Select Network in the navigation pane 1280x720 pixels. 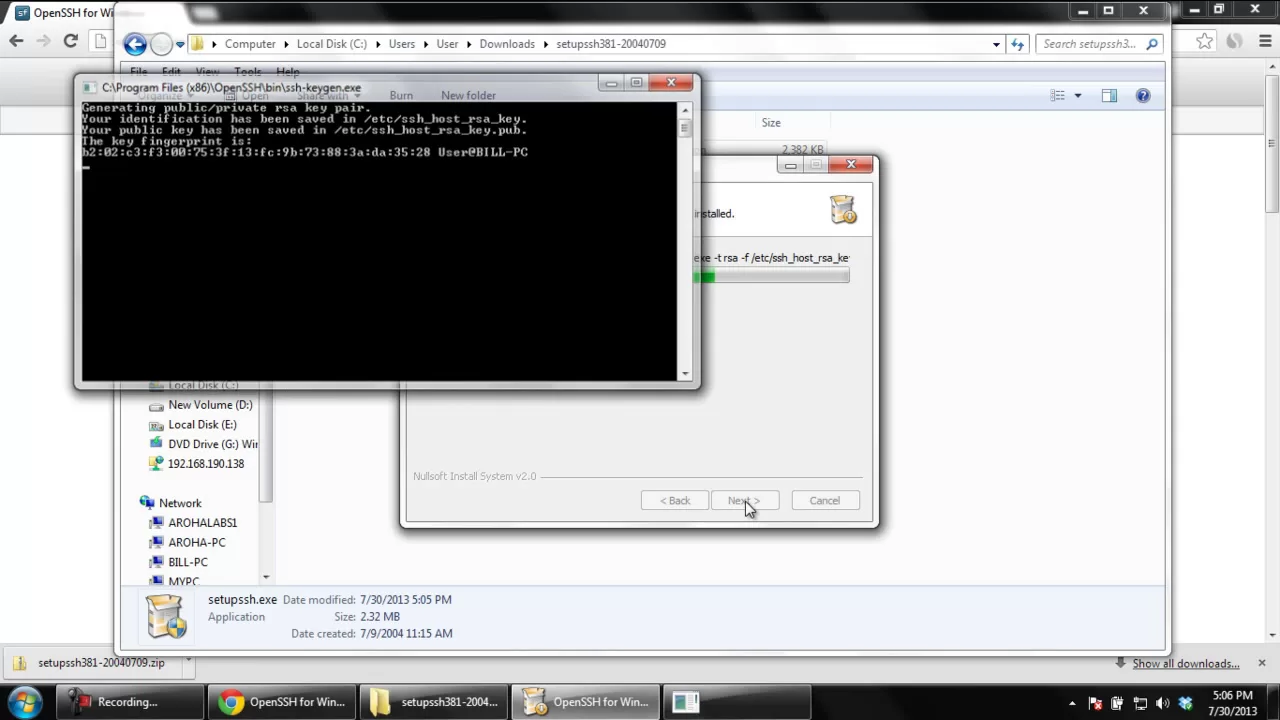[x=179, y=503]
